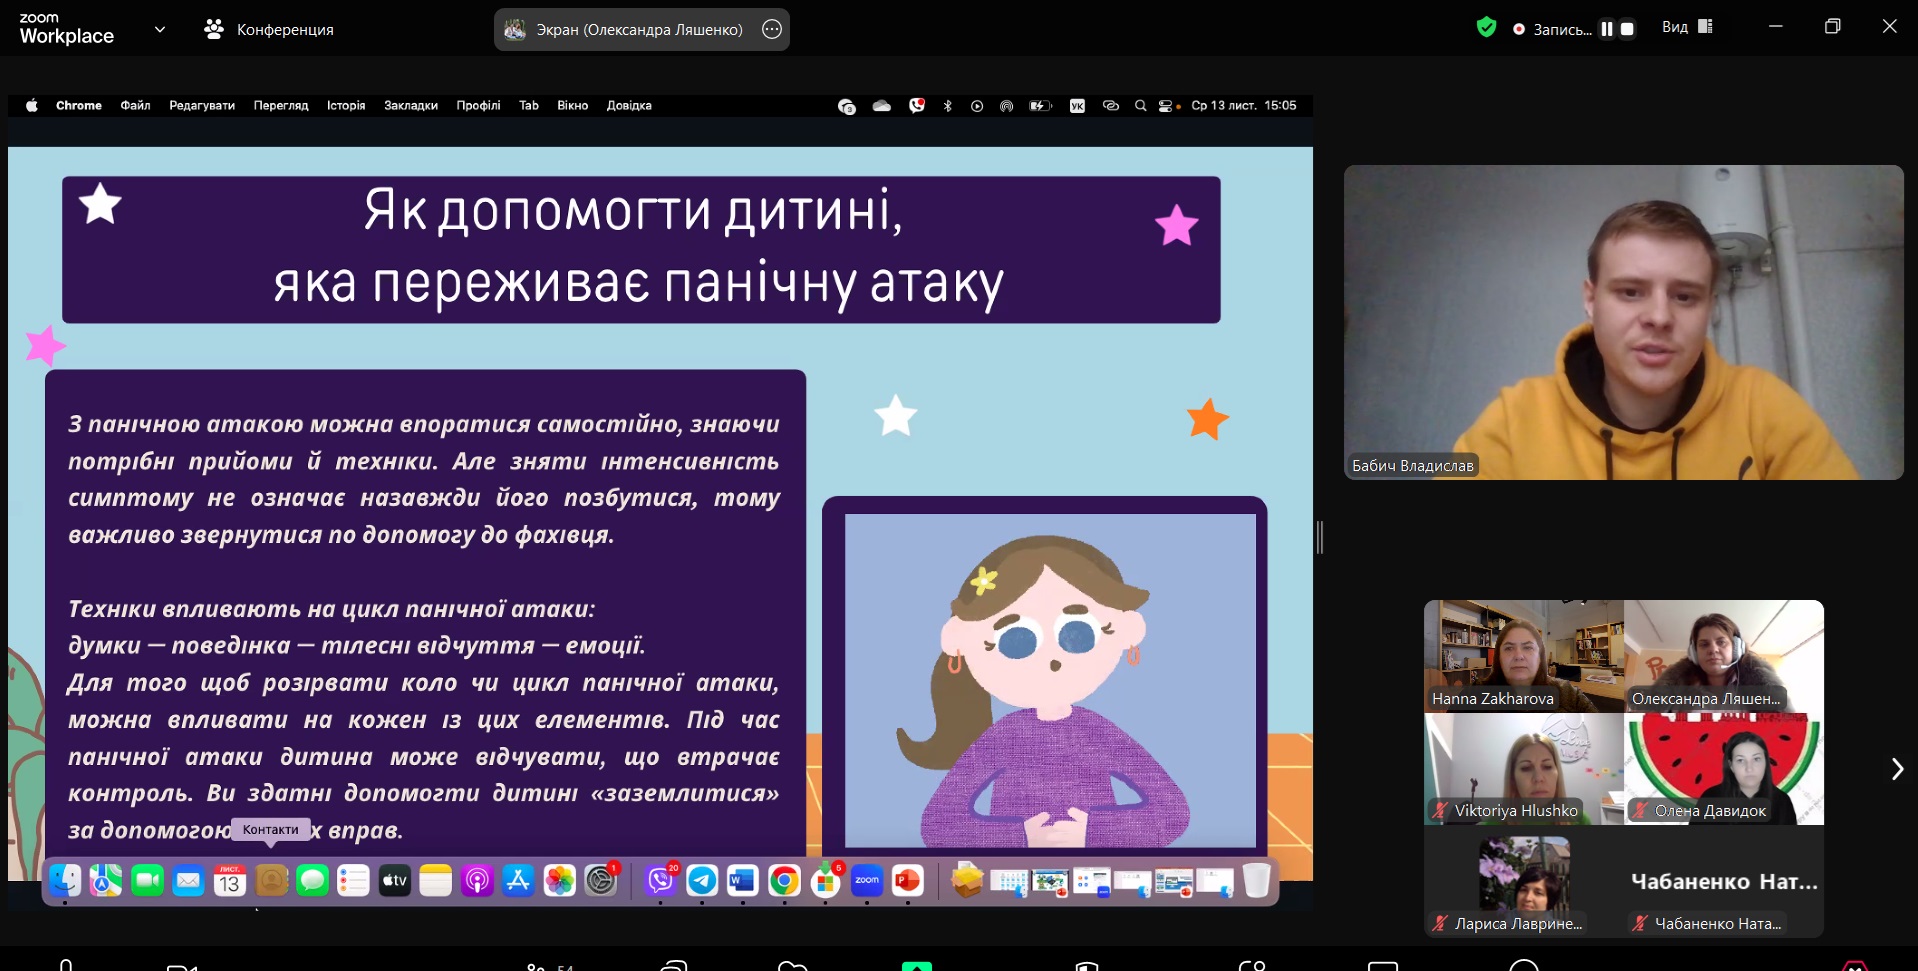Click the Zoom app icon in the Dock
This screenshot has width=1918, height=971.
tap(866, 880)
